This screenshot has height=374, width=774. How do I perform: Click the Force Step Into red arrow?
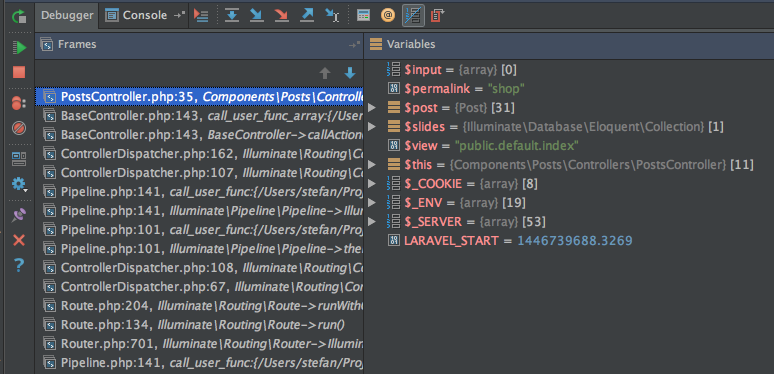(x=281, y=16)
